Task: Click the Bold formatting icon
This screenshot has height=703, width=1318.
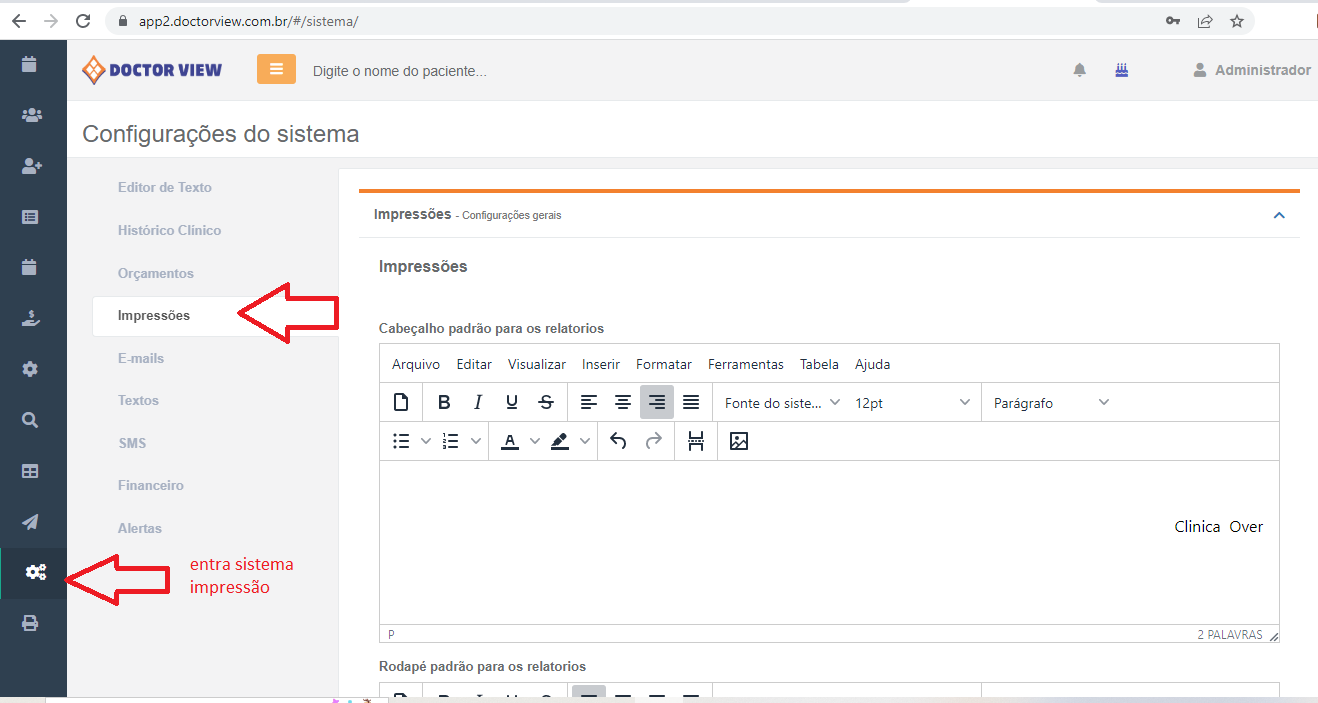Action: [444, 402]
